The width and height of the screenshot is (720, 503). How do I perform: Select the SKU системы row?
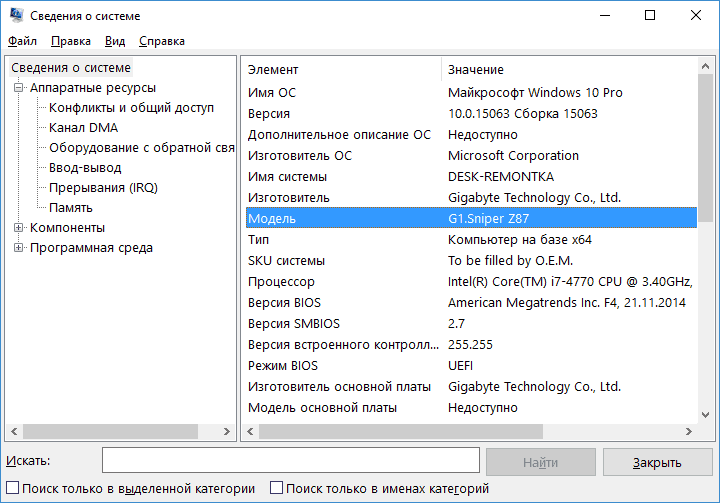tap(471, 260)
